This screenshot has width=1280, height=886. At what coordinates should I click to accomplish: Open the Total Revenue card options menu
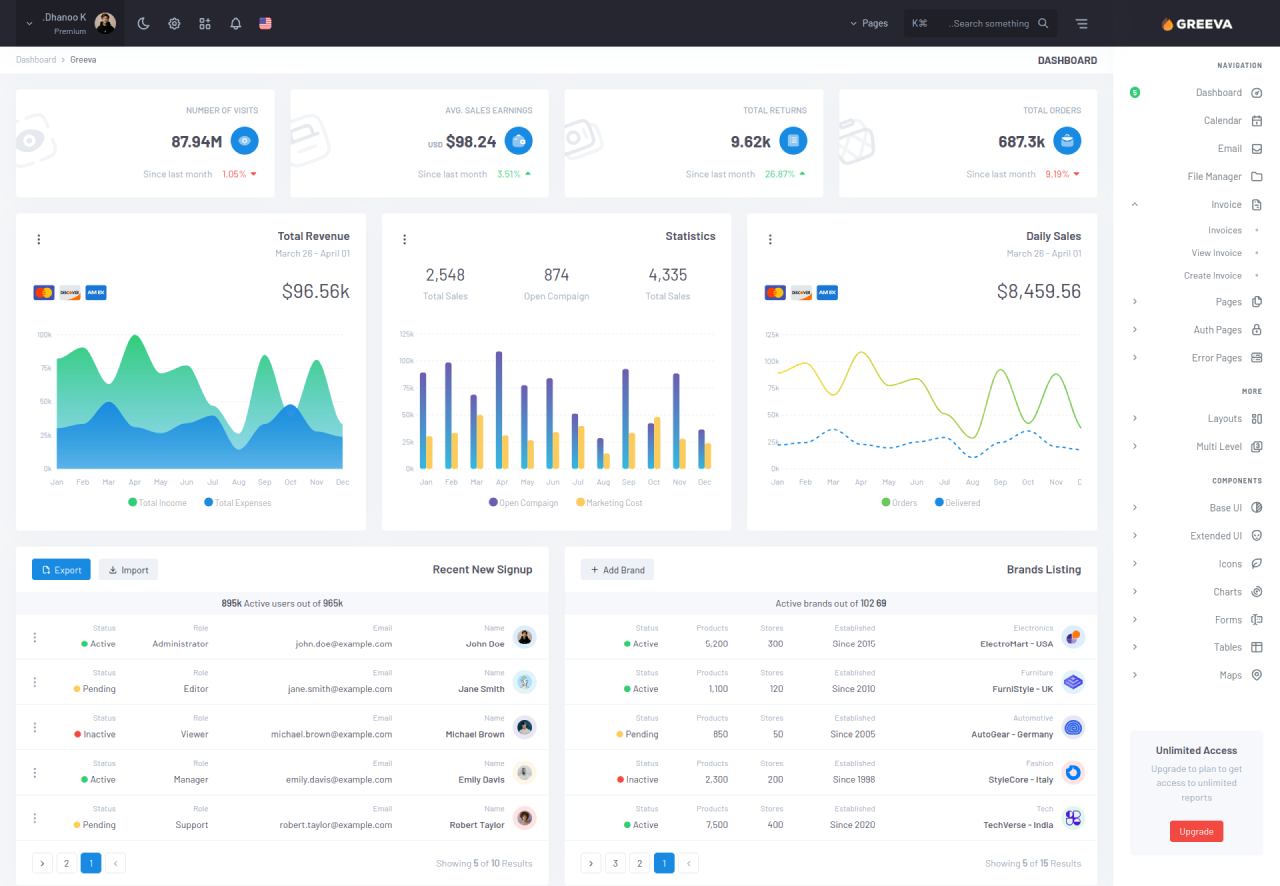(x=39, y=239)
